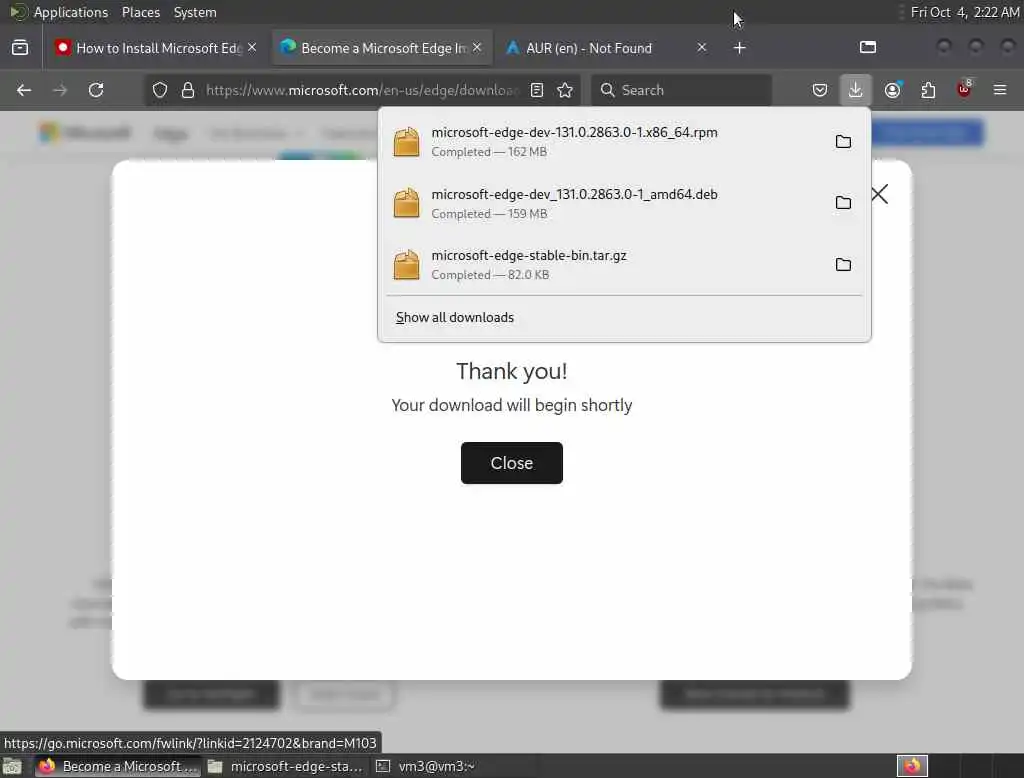Click the Close button in dialog
Viewport: 1024px width, 778px height.
point(511,463)
